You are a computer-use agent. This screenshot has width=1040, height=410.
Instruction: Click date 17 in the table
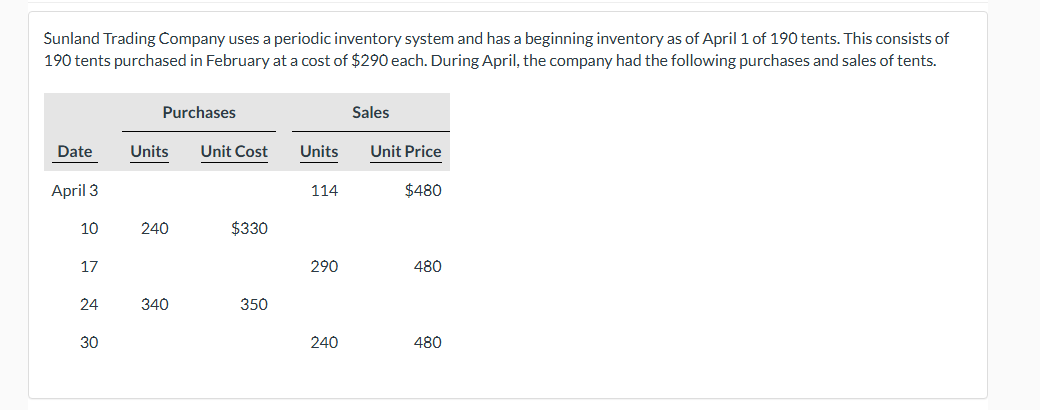coord(89,267)
